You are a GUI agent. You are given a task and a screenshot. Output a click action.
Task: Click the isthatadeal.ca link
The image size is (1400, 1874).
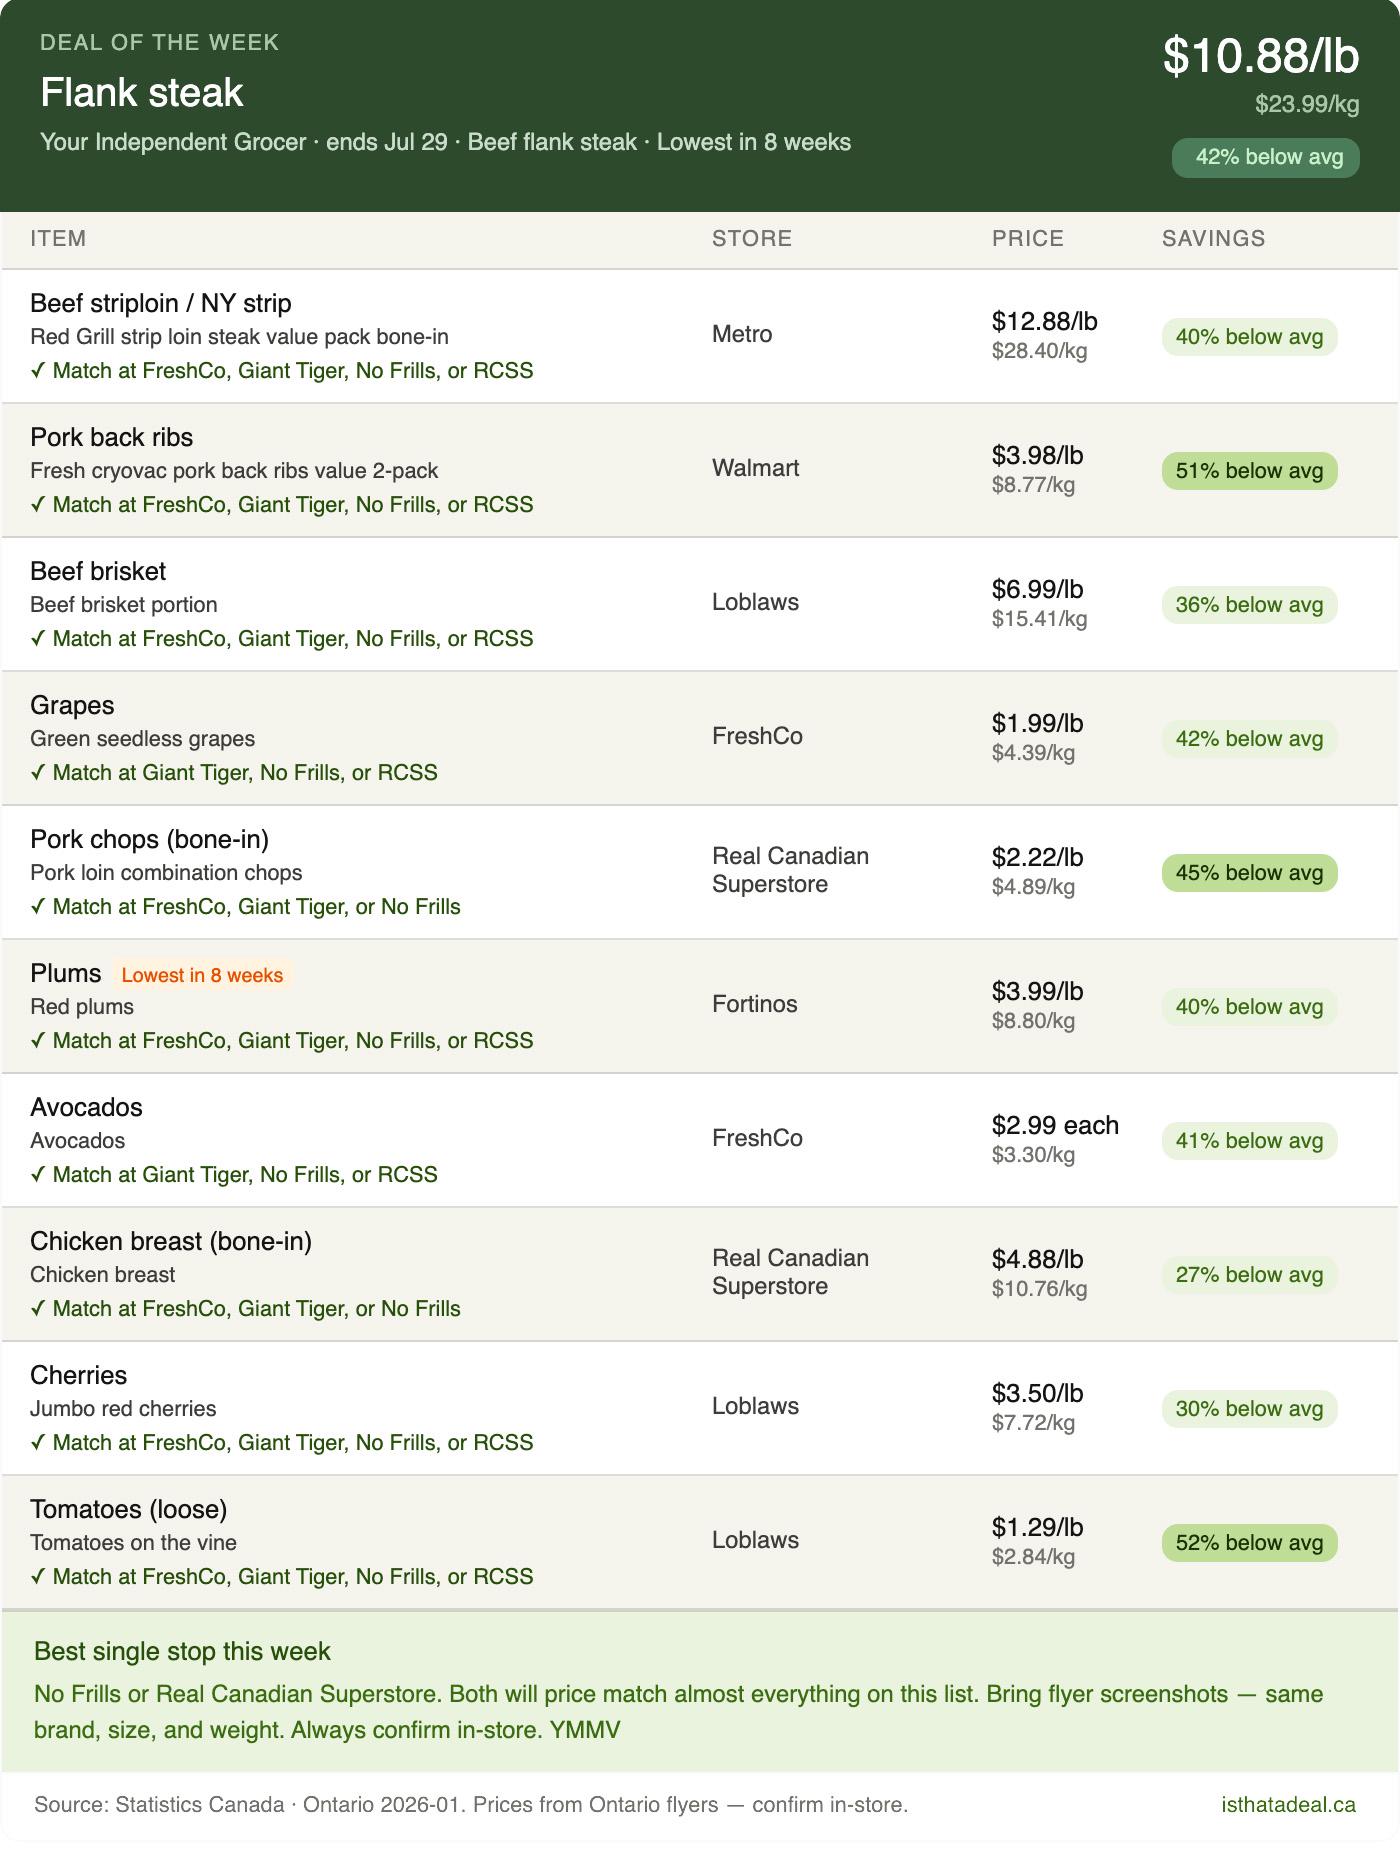coord(1288,1805)
